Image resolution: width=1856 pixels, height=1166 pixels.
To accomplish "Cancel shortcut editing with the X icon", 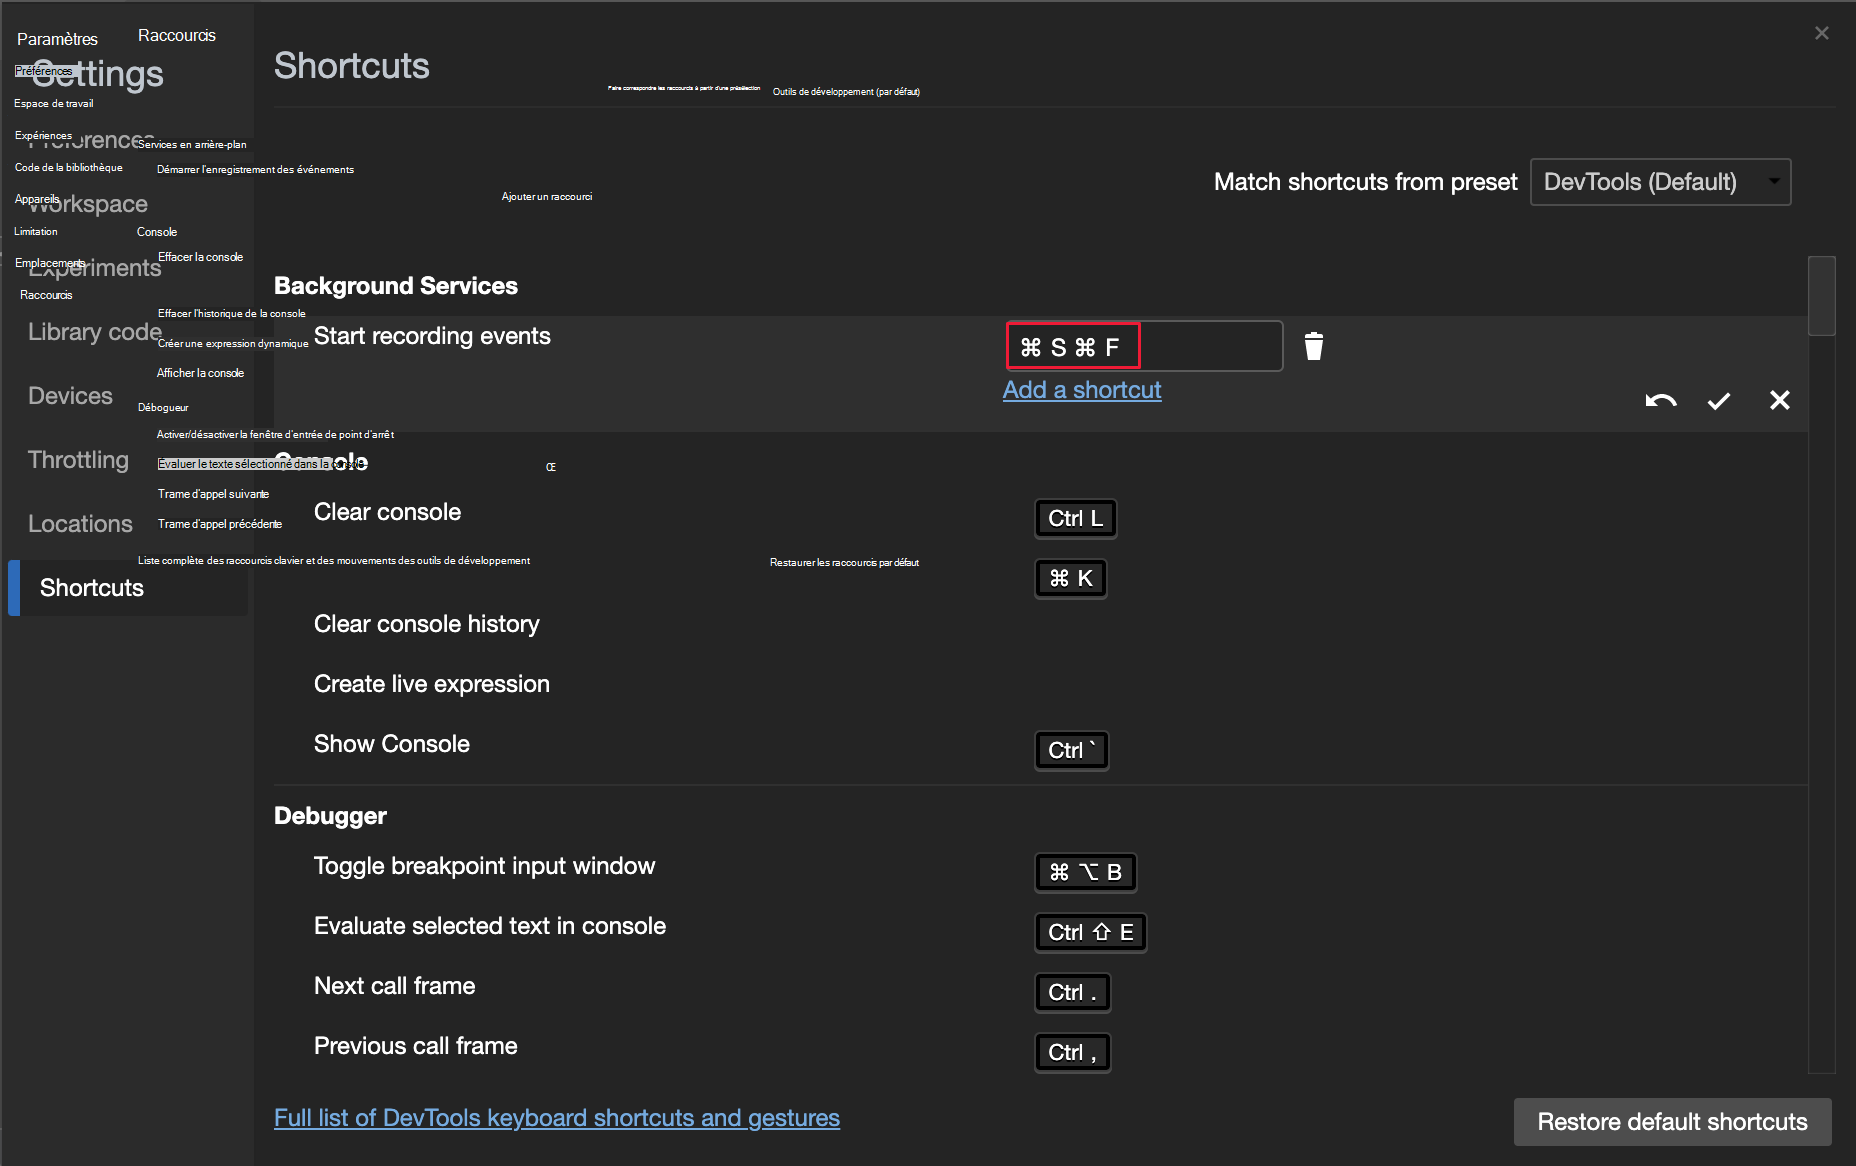I will point(1780,400).
